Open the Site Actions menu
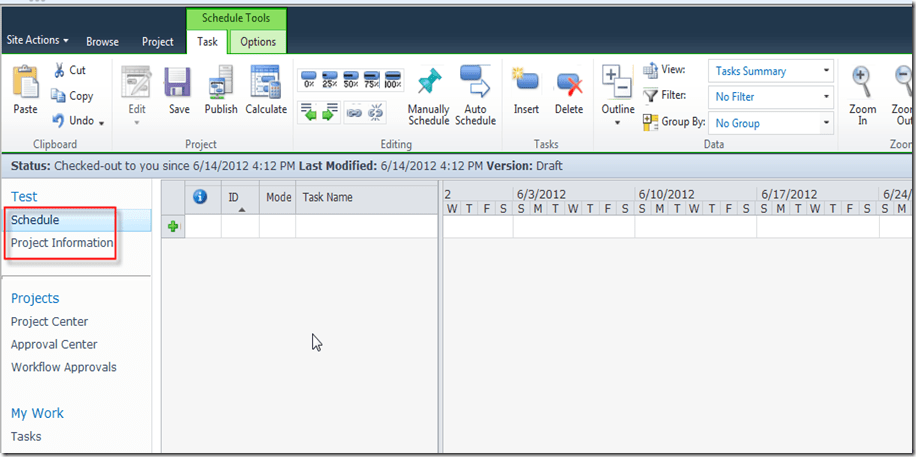916x457 pixels. point(38,41)
